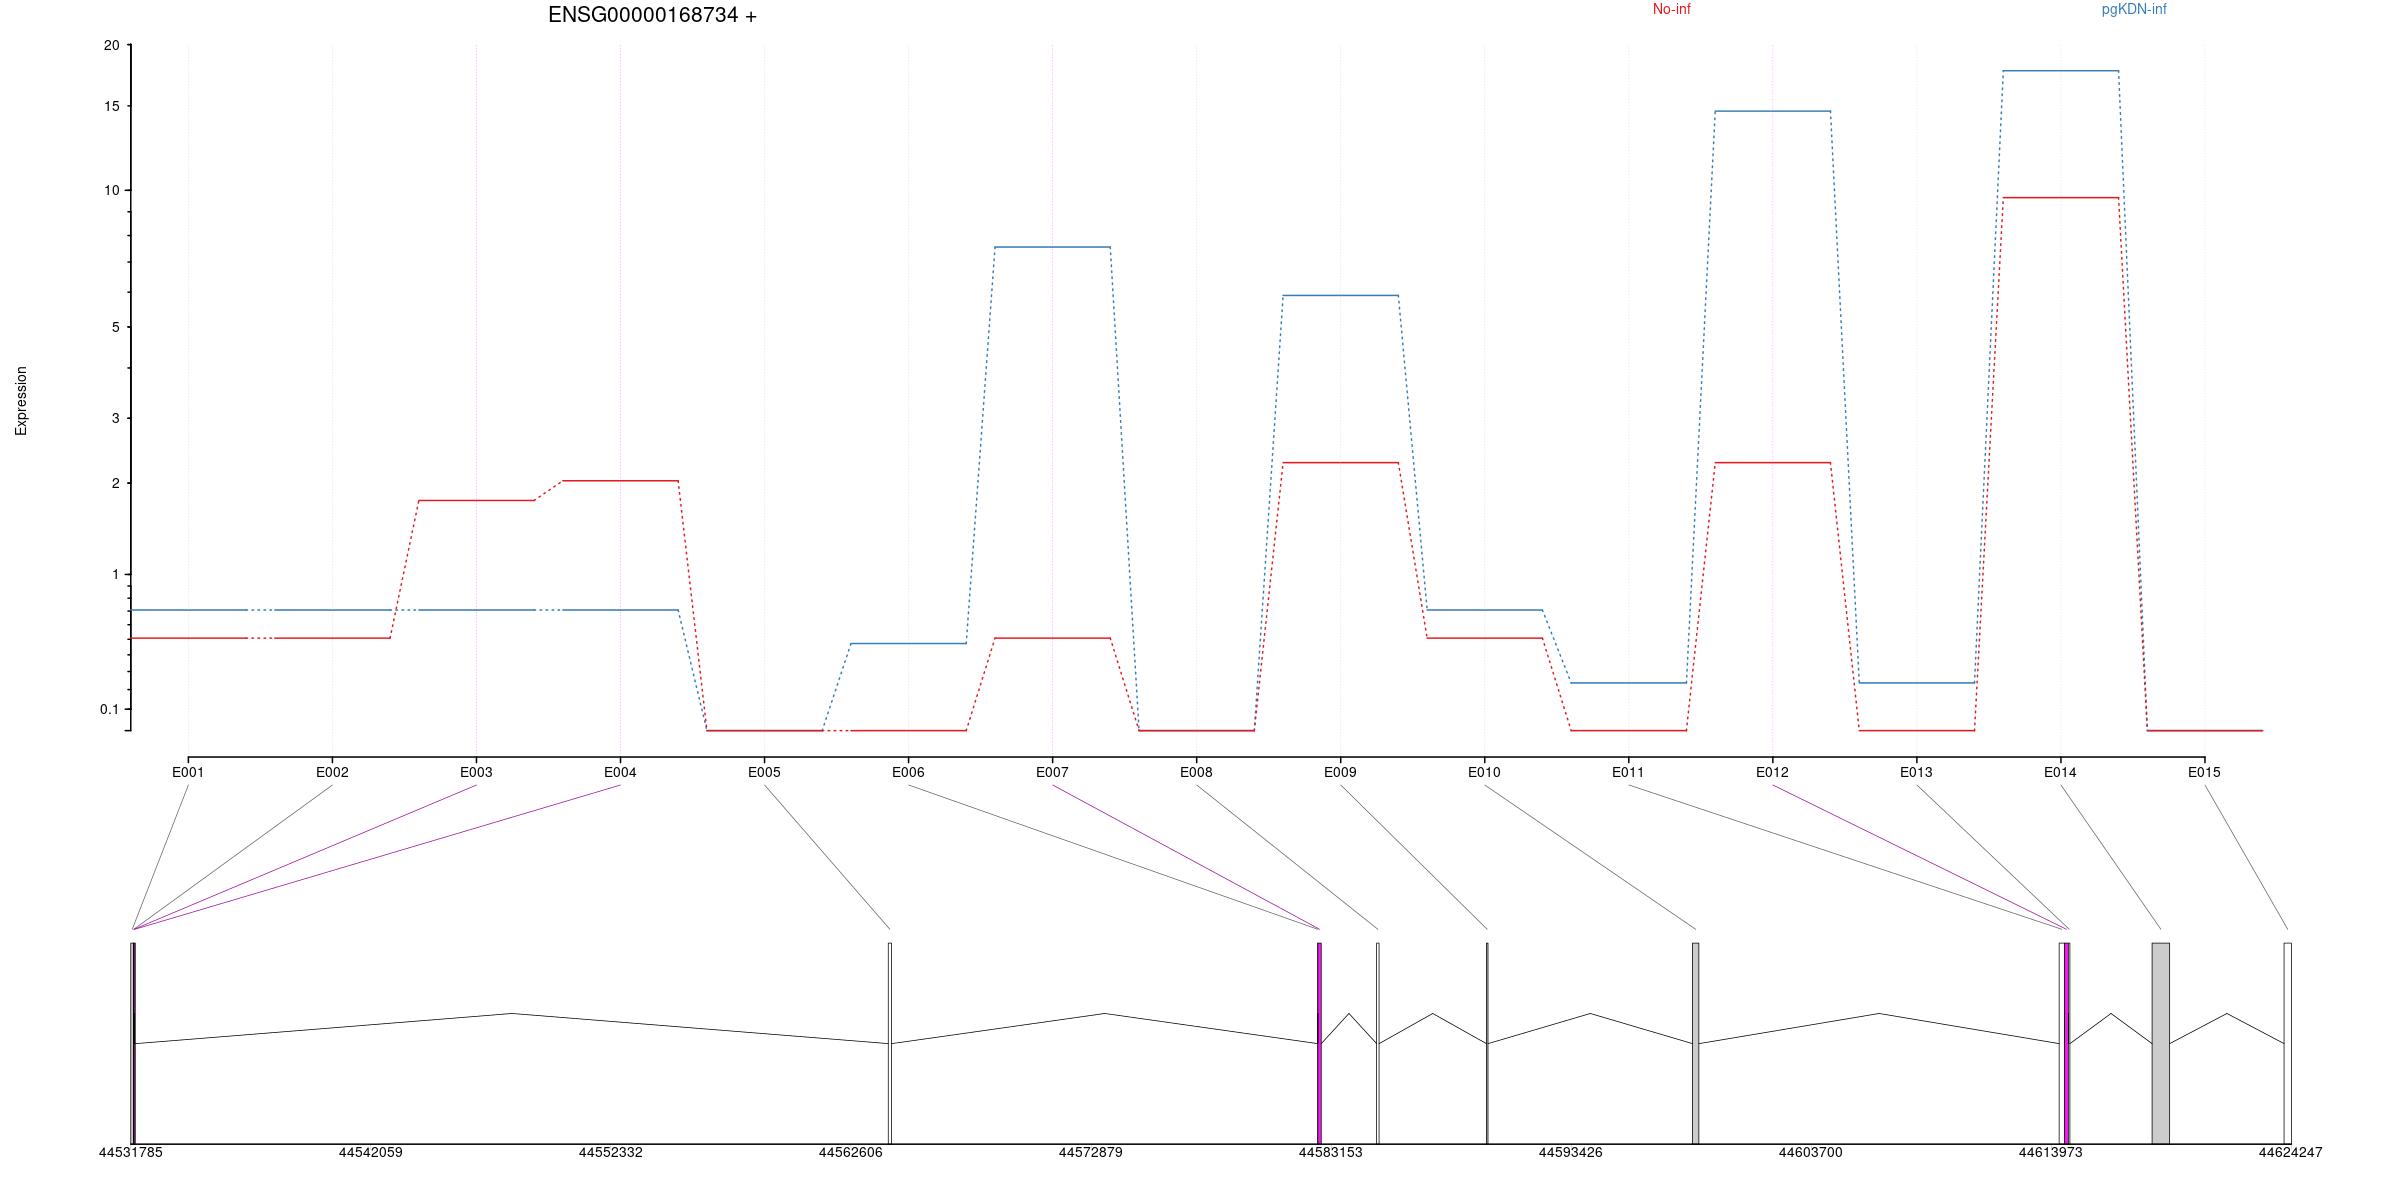
Task: Select the pgKDN-inf legend label
Action: (2134, 10)
